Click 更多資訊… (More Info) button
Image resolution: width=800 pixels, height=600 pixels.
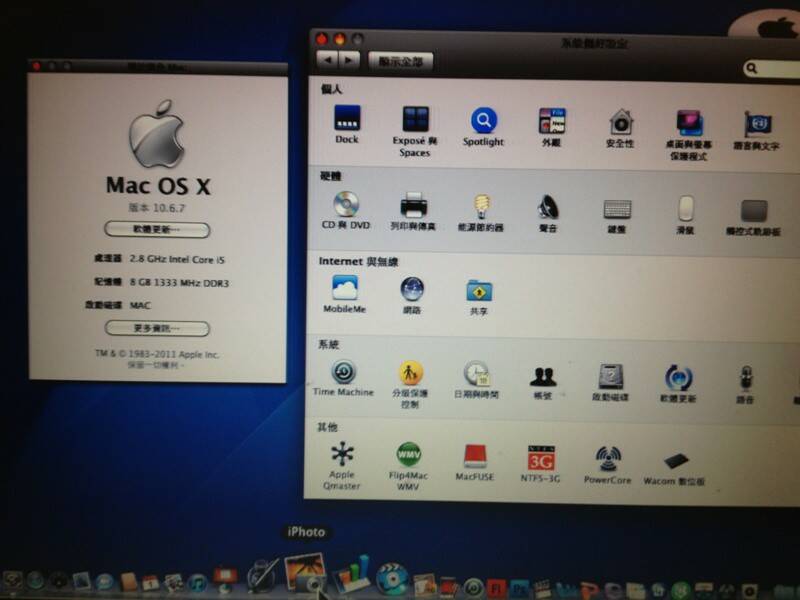click(x=157, y=328)
